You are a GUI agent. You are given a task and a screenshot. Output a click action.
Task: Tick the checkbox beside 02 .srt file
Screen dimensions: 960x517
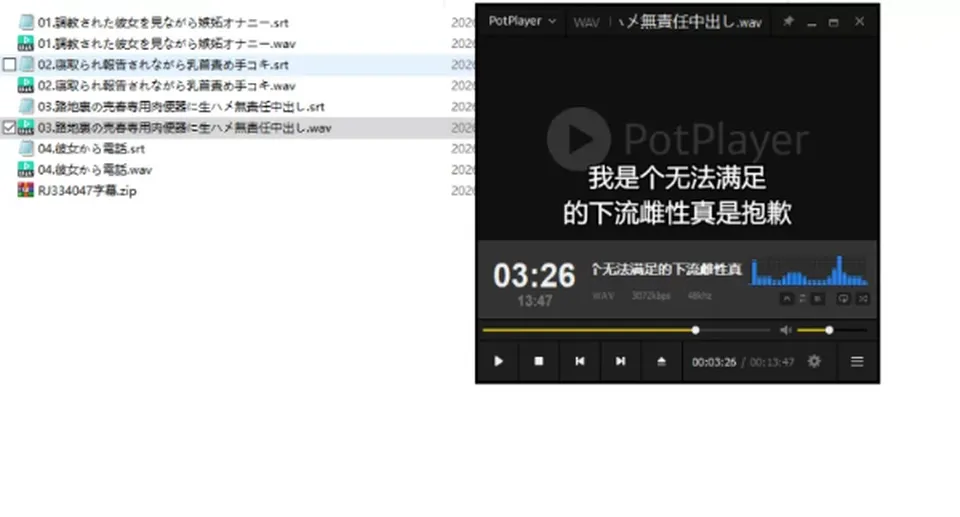click(9, 64)
